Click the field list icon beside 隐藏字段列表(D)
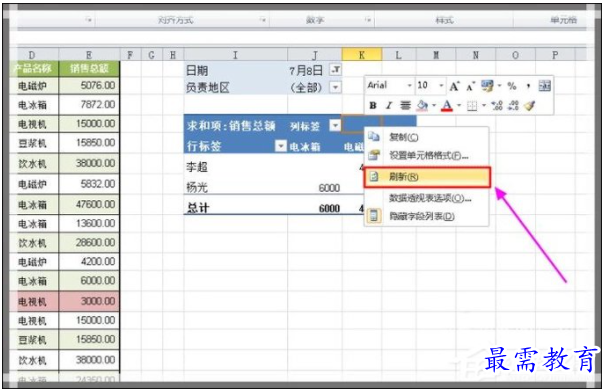Screen dimensions: 606x391 click(374, 216)
